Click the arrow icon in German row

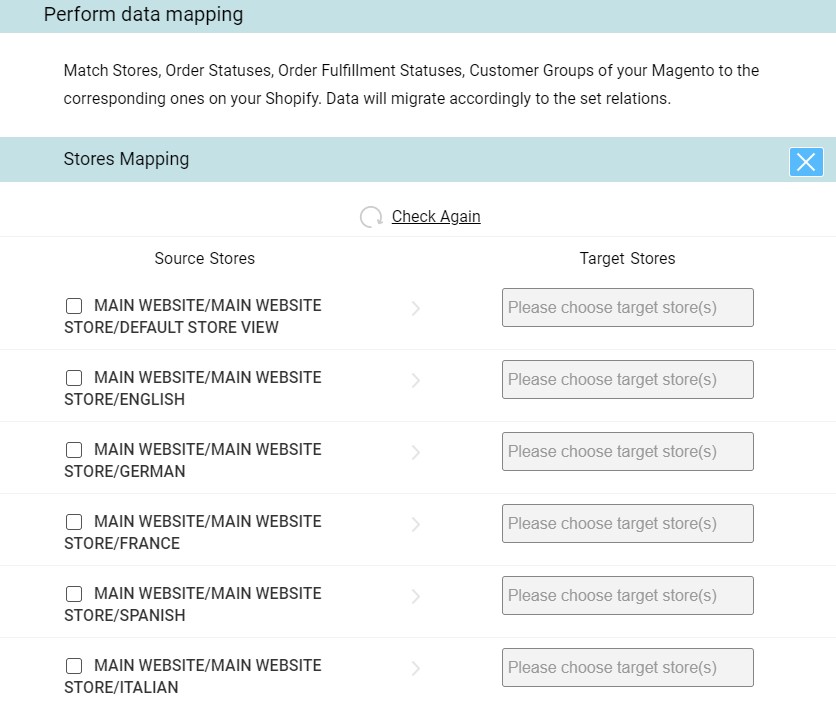pyautogui.click(x=416, y=452)
